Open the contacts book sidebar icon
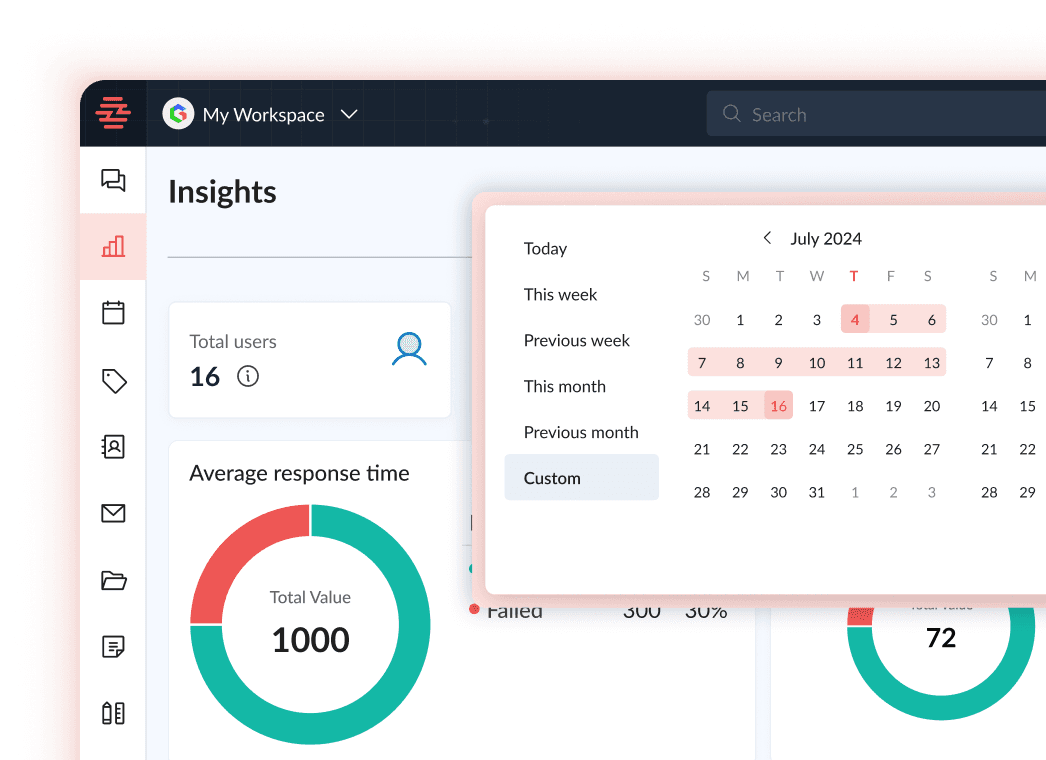 pyautogui.click(x=113, y=447)
